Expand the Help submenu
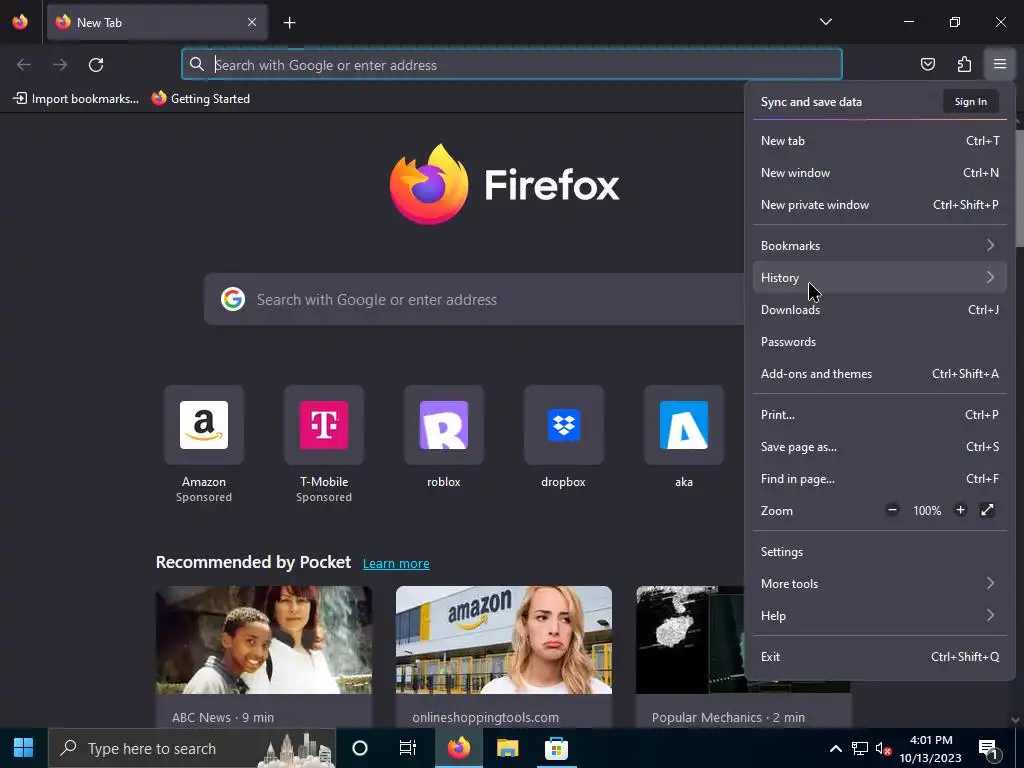1024x768 pixels. coord(880,616)
